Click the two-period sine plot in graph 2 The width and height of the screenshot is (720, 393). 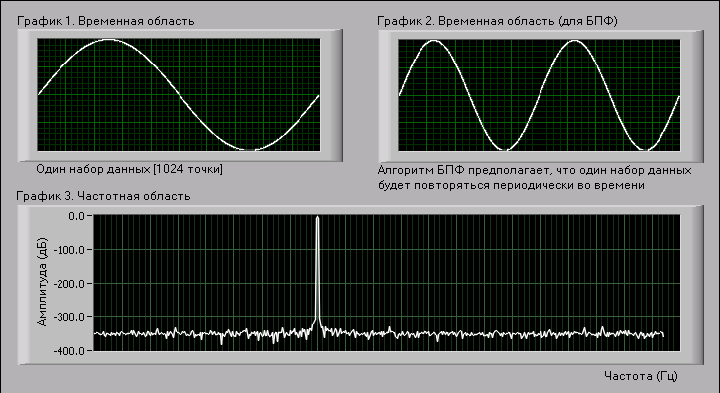pyautogui.click(x=539, y=95)
